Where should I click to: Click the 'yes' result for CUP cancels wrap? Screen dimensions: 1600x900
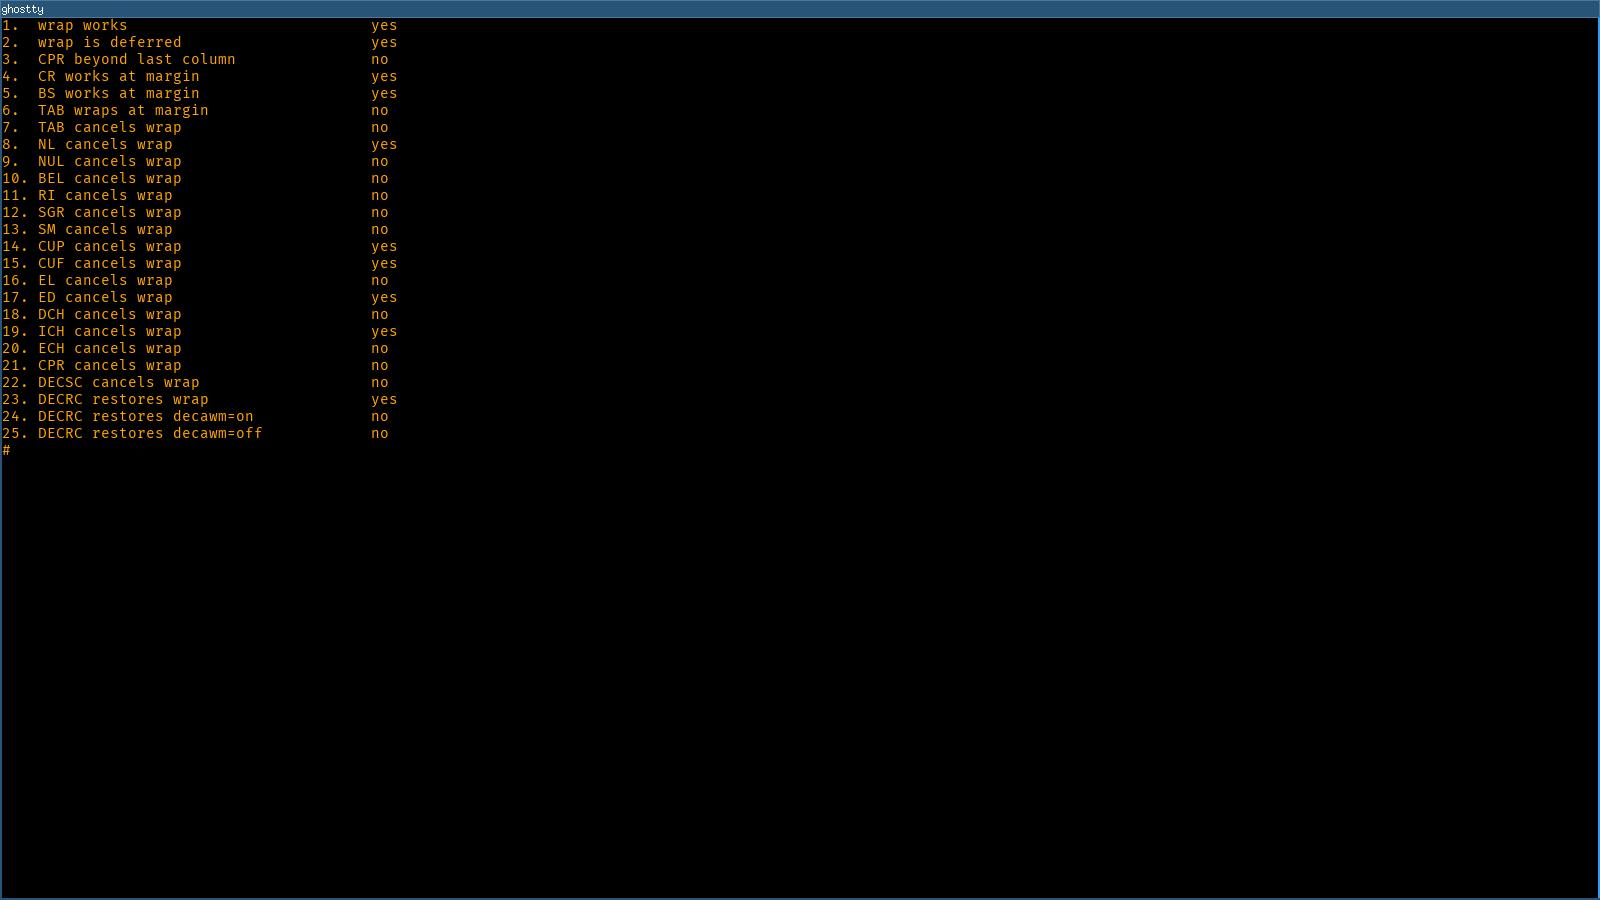[x=384, y=247]
